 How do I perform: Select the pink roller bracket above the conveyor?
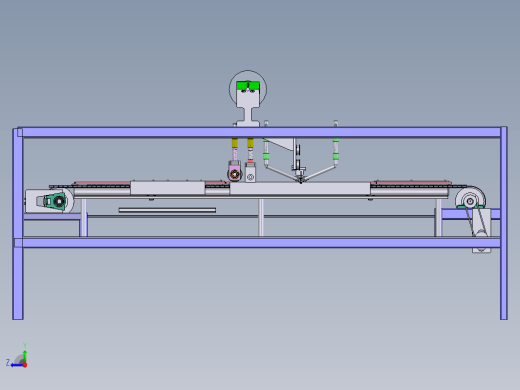[x=234, y=171]
